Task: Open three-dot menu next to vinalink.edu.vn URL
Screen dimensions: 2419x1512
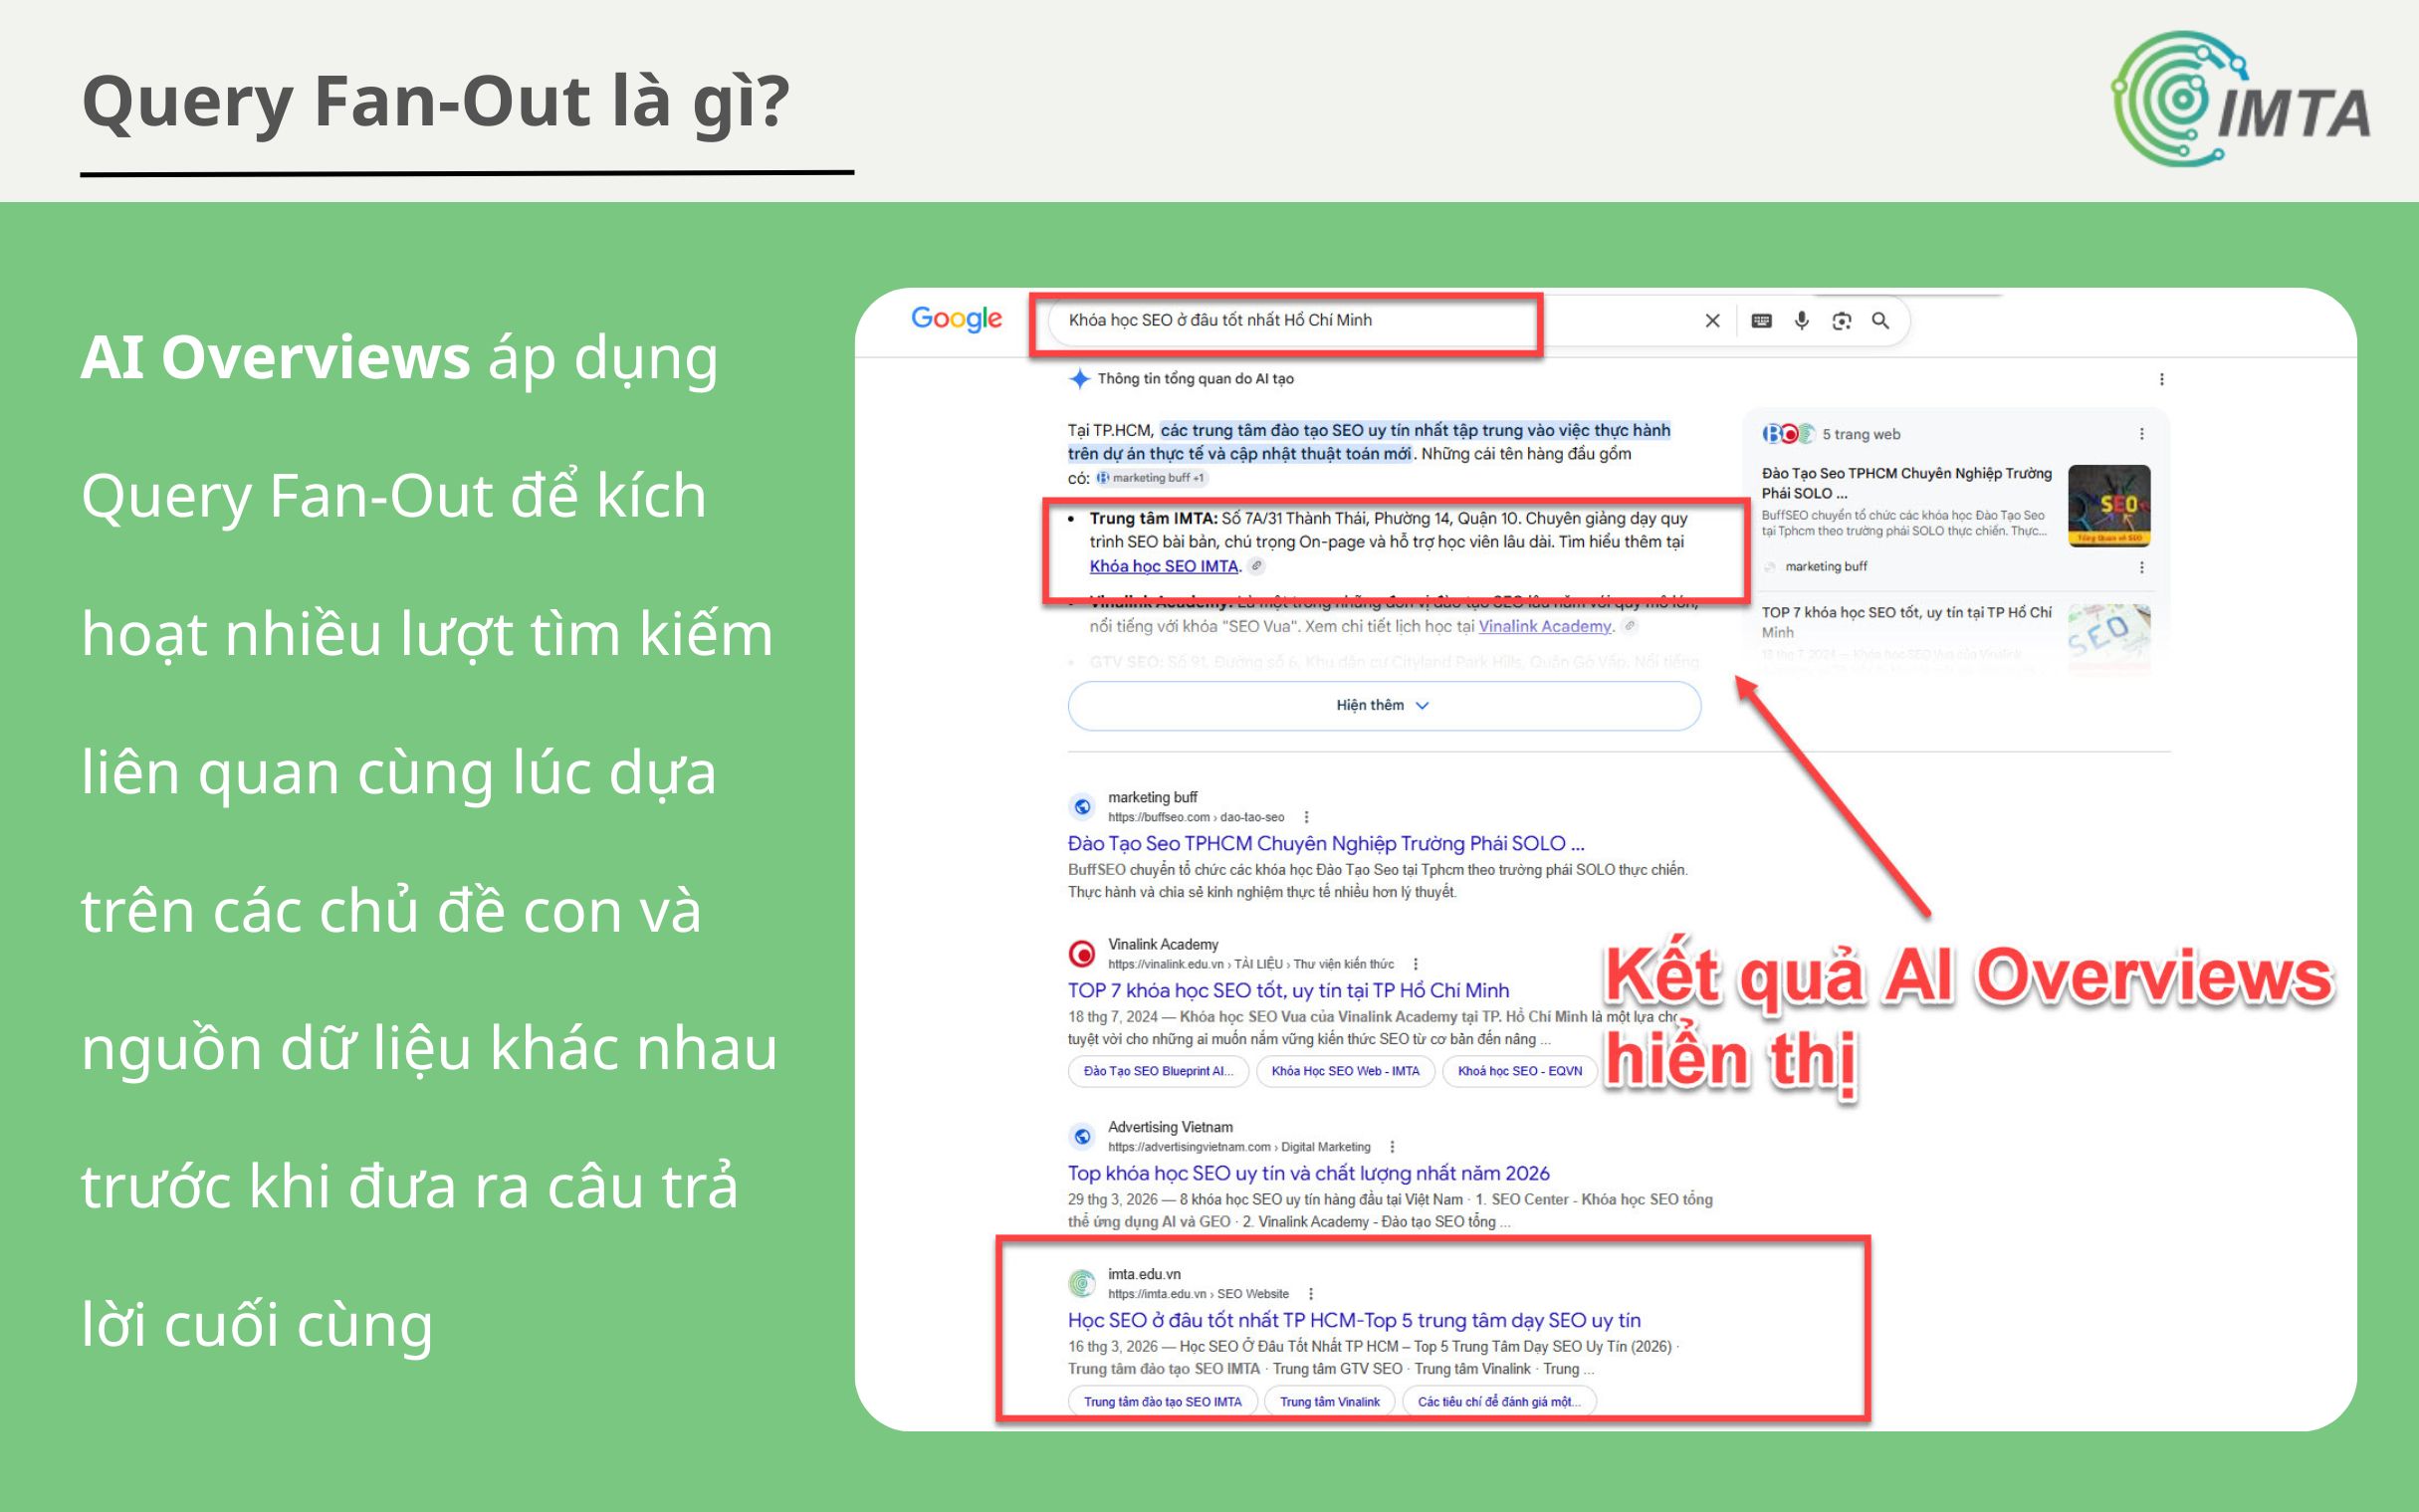Action: (x=1415, y=964)
